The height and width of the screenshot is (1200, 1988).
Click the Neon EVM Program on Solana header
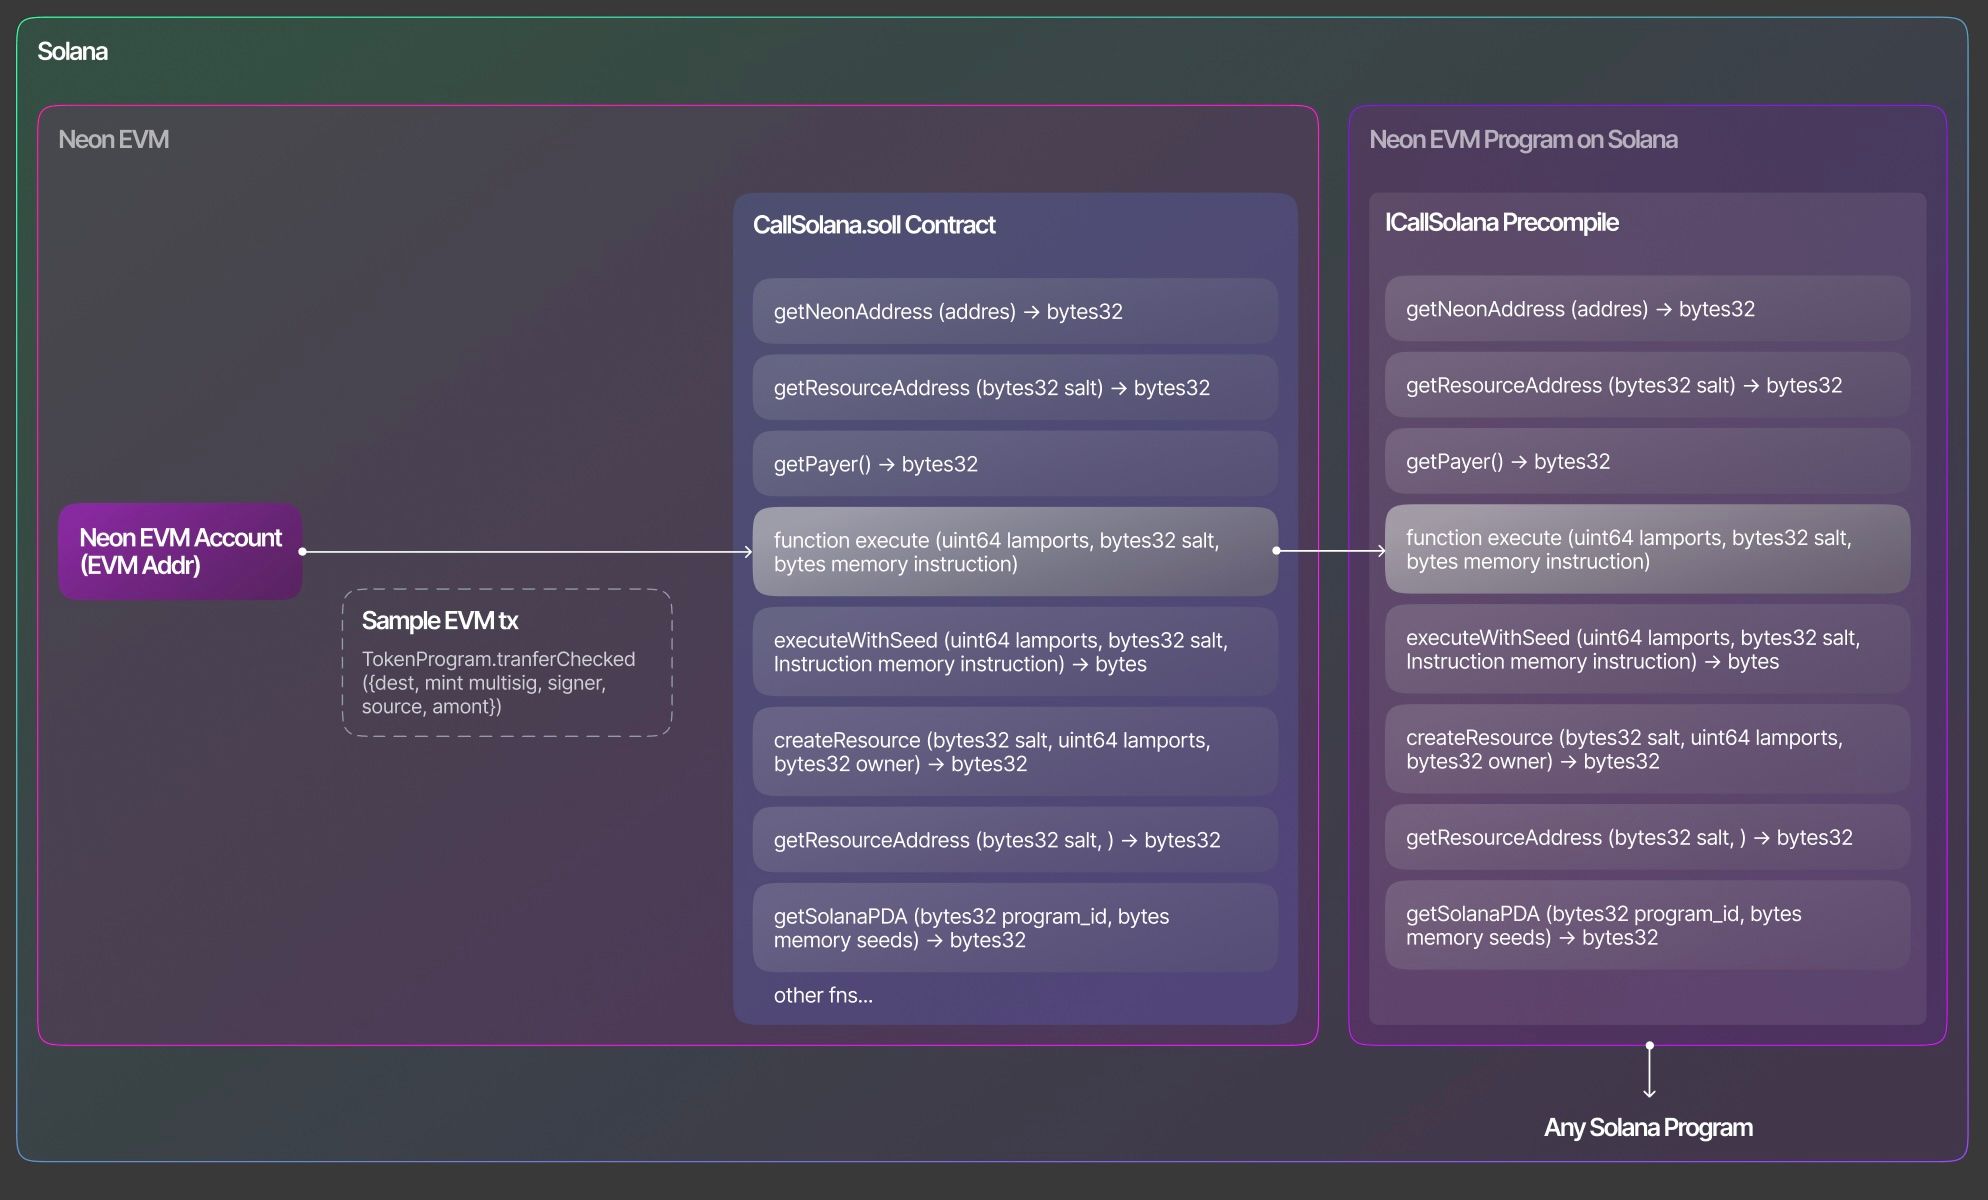point(1523,139)
